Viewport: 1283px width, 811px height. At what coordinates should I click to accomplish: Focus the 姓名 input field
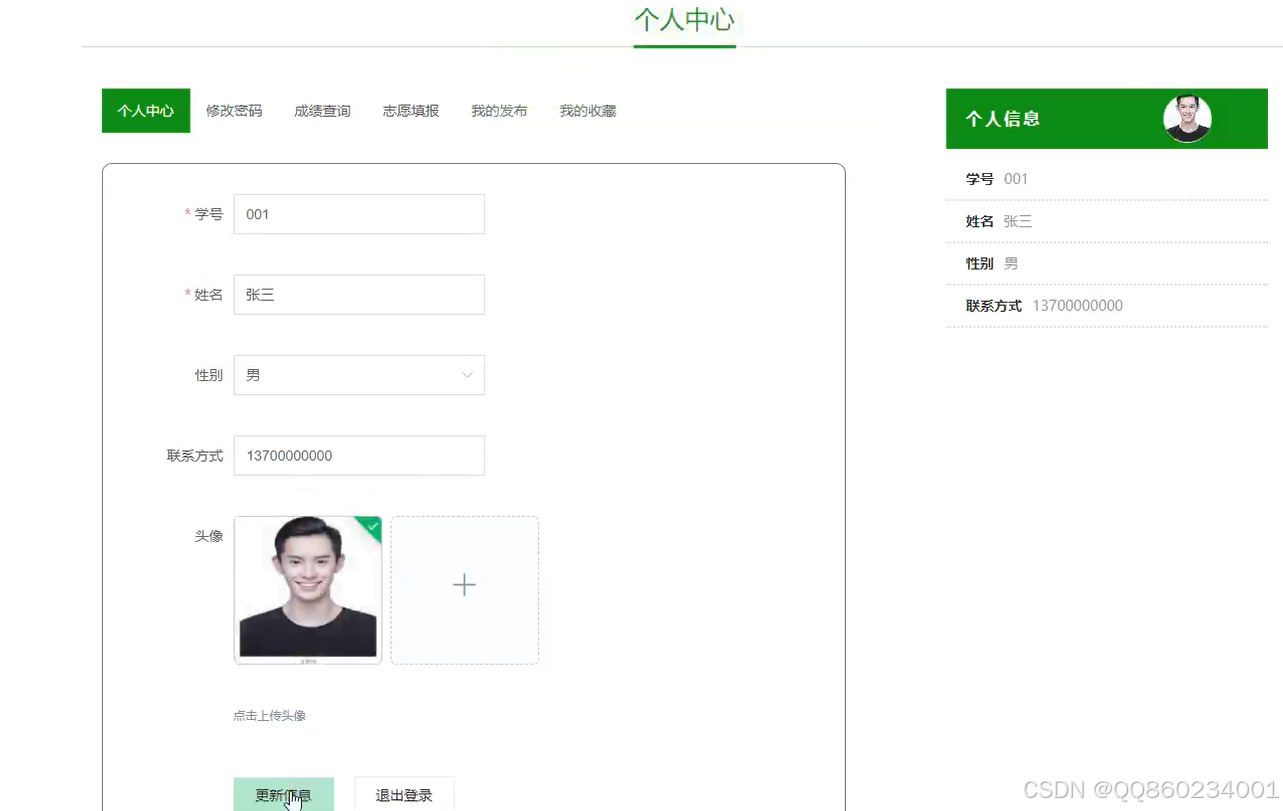coord(359,295)
